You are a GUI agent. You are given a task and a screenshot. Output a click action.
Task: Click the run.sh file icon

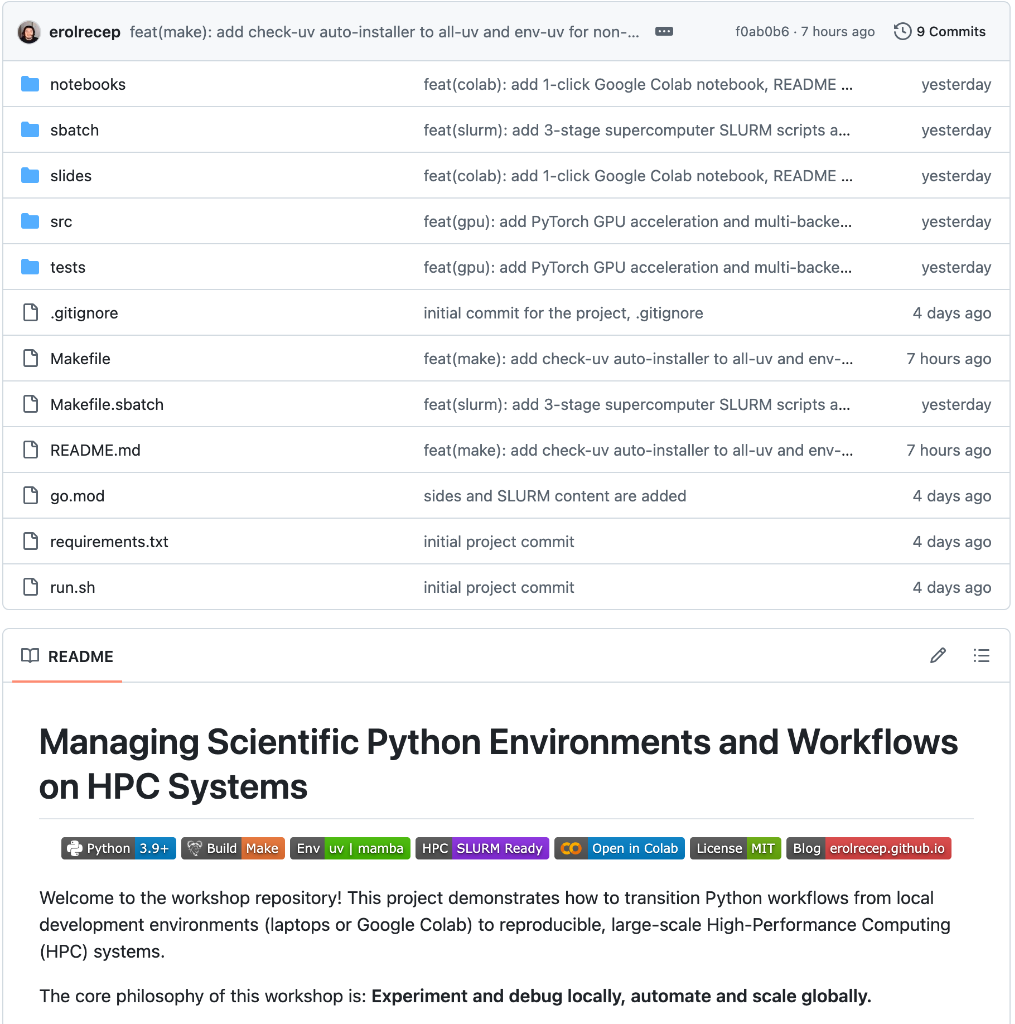(x=30, y=587)
